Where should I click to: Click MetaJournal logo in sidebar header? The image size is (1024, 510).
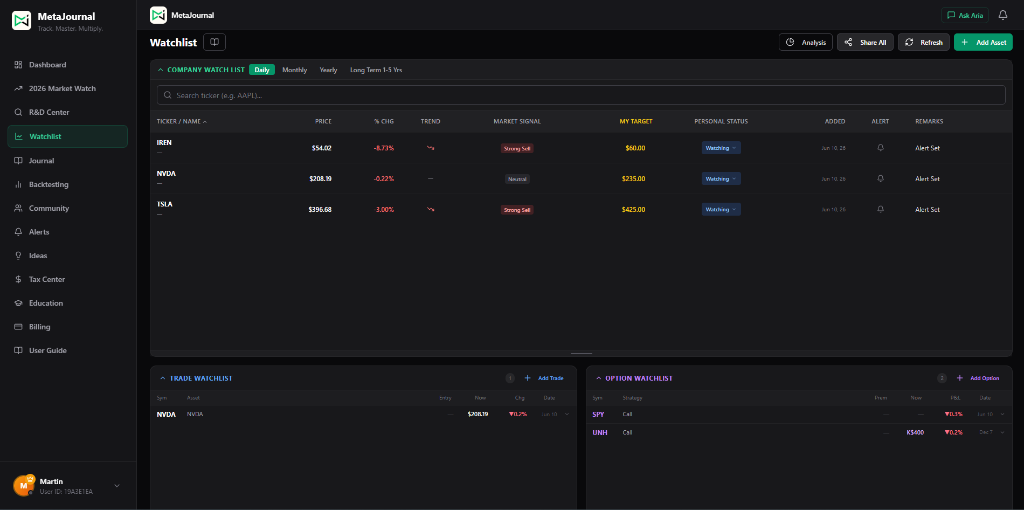pos(22,20)
